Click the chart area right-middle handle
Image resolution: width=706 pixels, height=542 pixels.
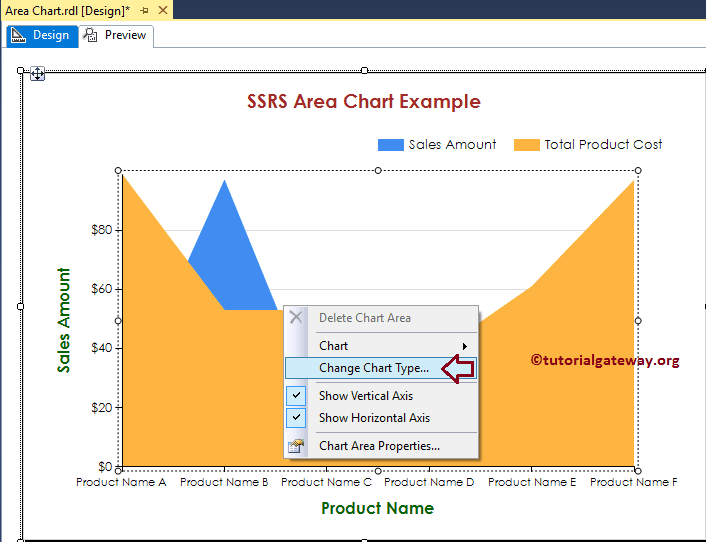[638, 321]
